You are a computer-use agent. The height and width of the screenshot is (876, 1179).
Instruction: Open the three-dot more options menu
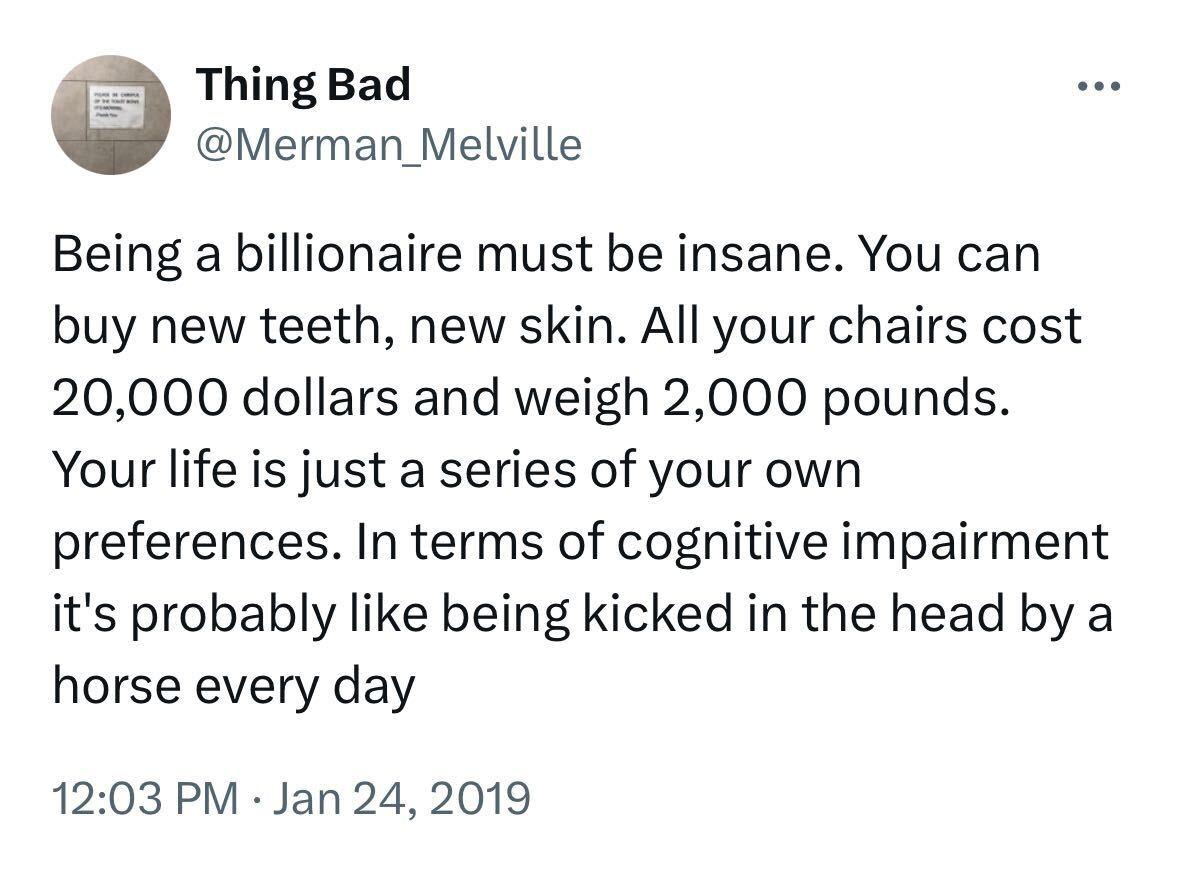coord(1100,87)
